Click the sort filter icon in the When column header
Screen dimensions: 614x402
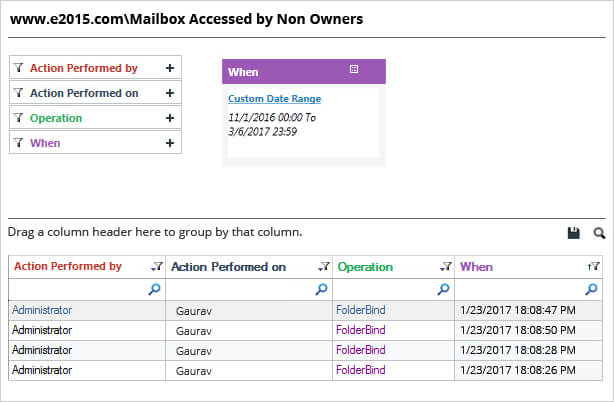click(x=594, y=267)
